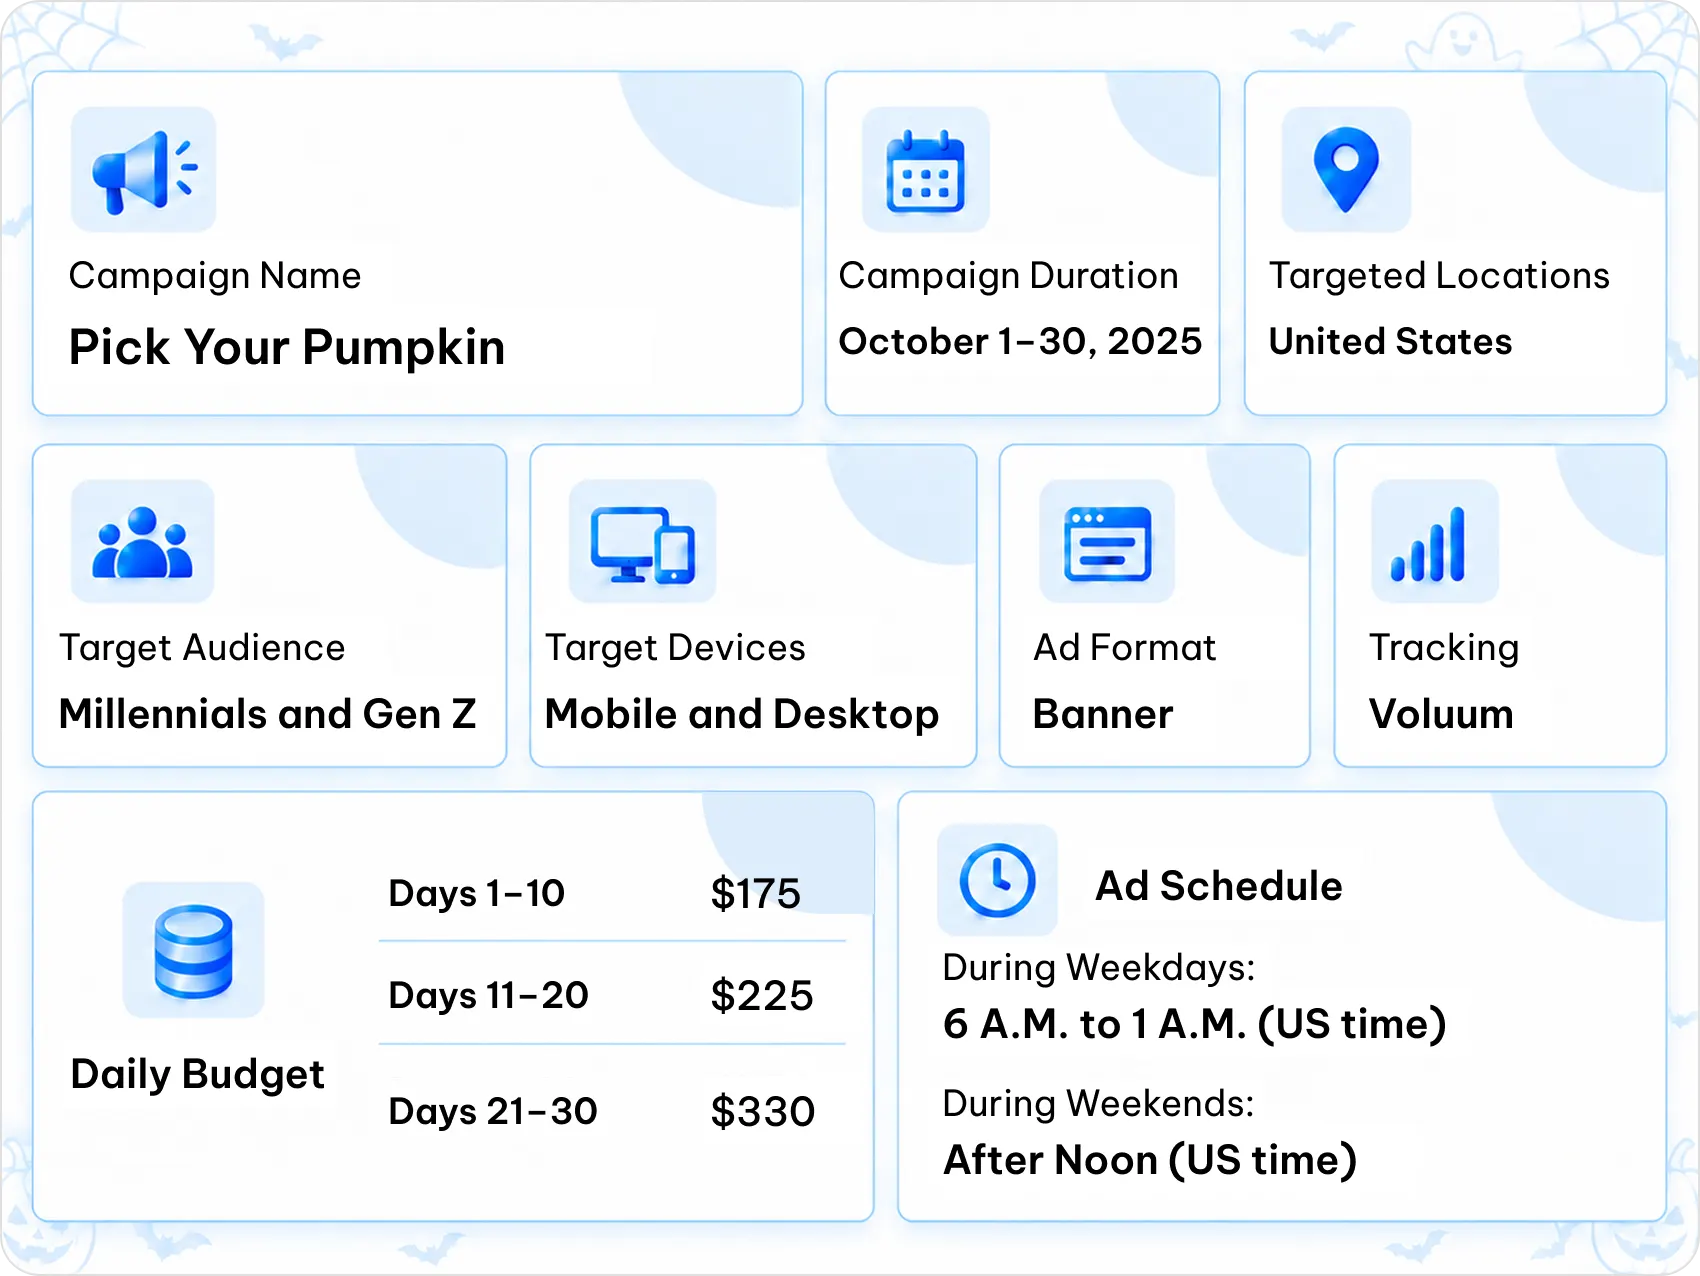Click the "During Weekends:" label
The image size is (1700, 1276).
click(x=1099, y=1103)
